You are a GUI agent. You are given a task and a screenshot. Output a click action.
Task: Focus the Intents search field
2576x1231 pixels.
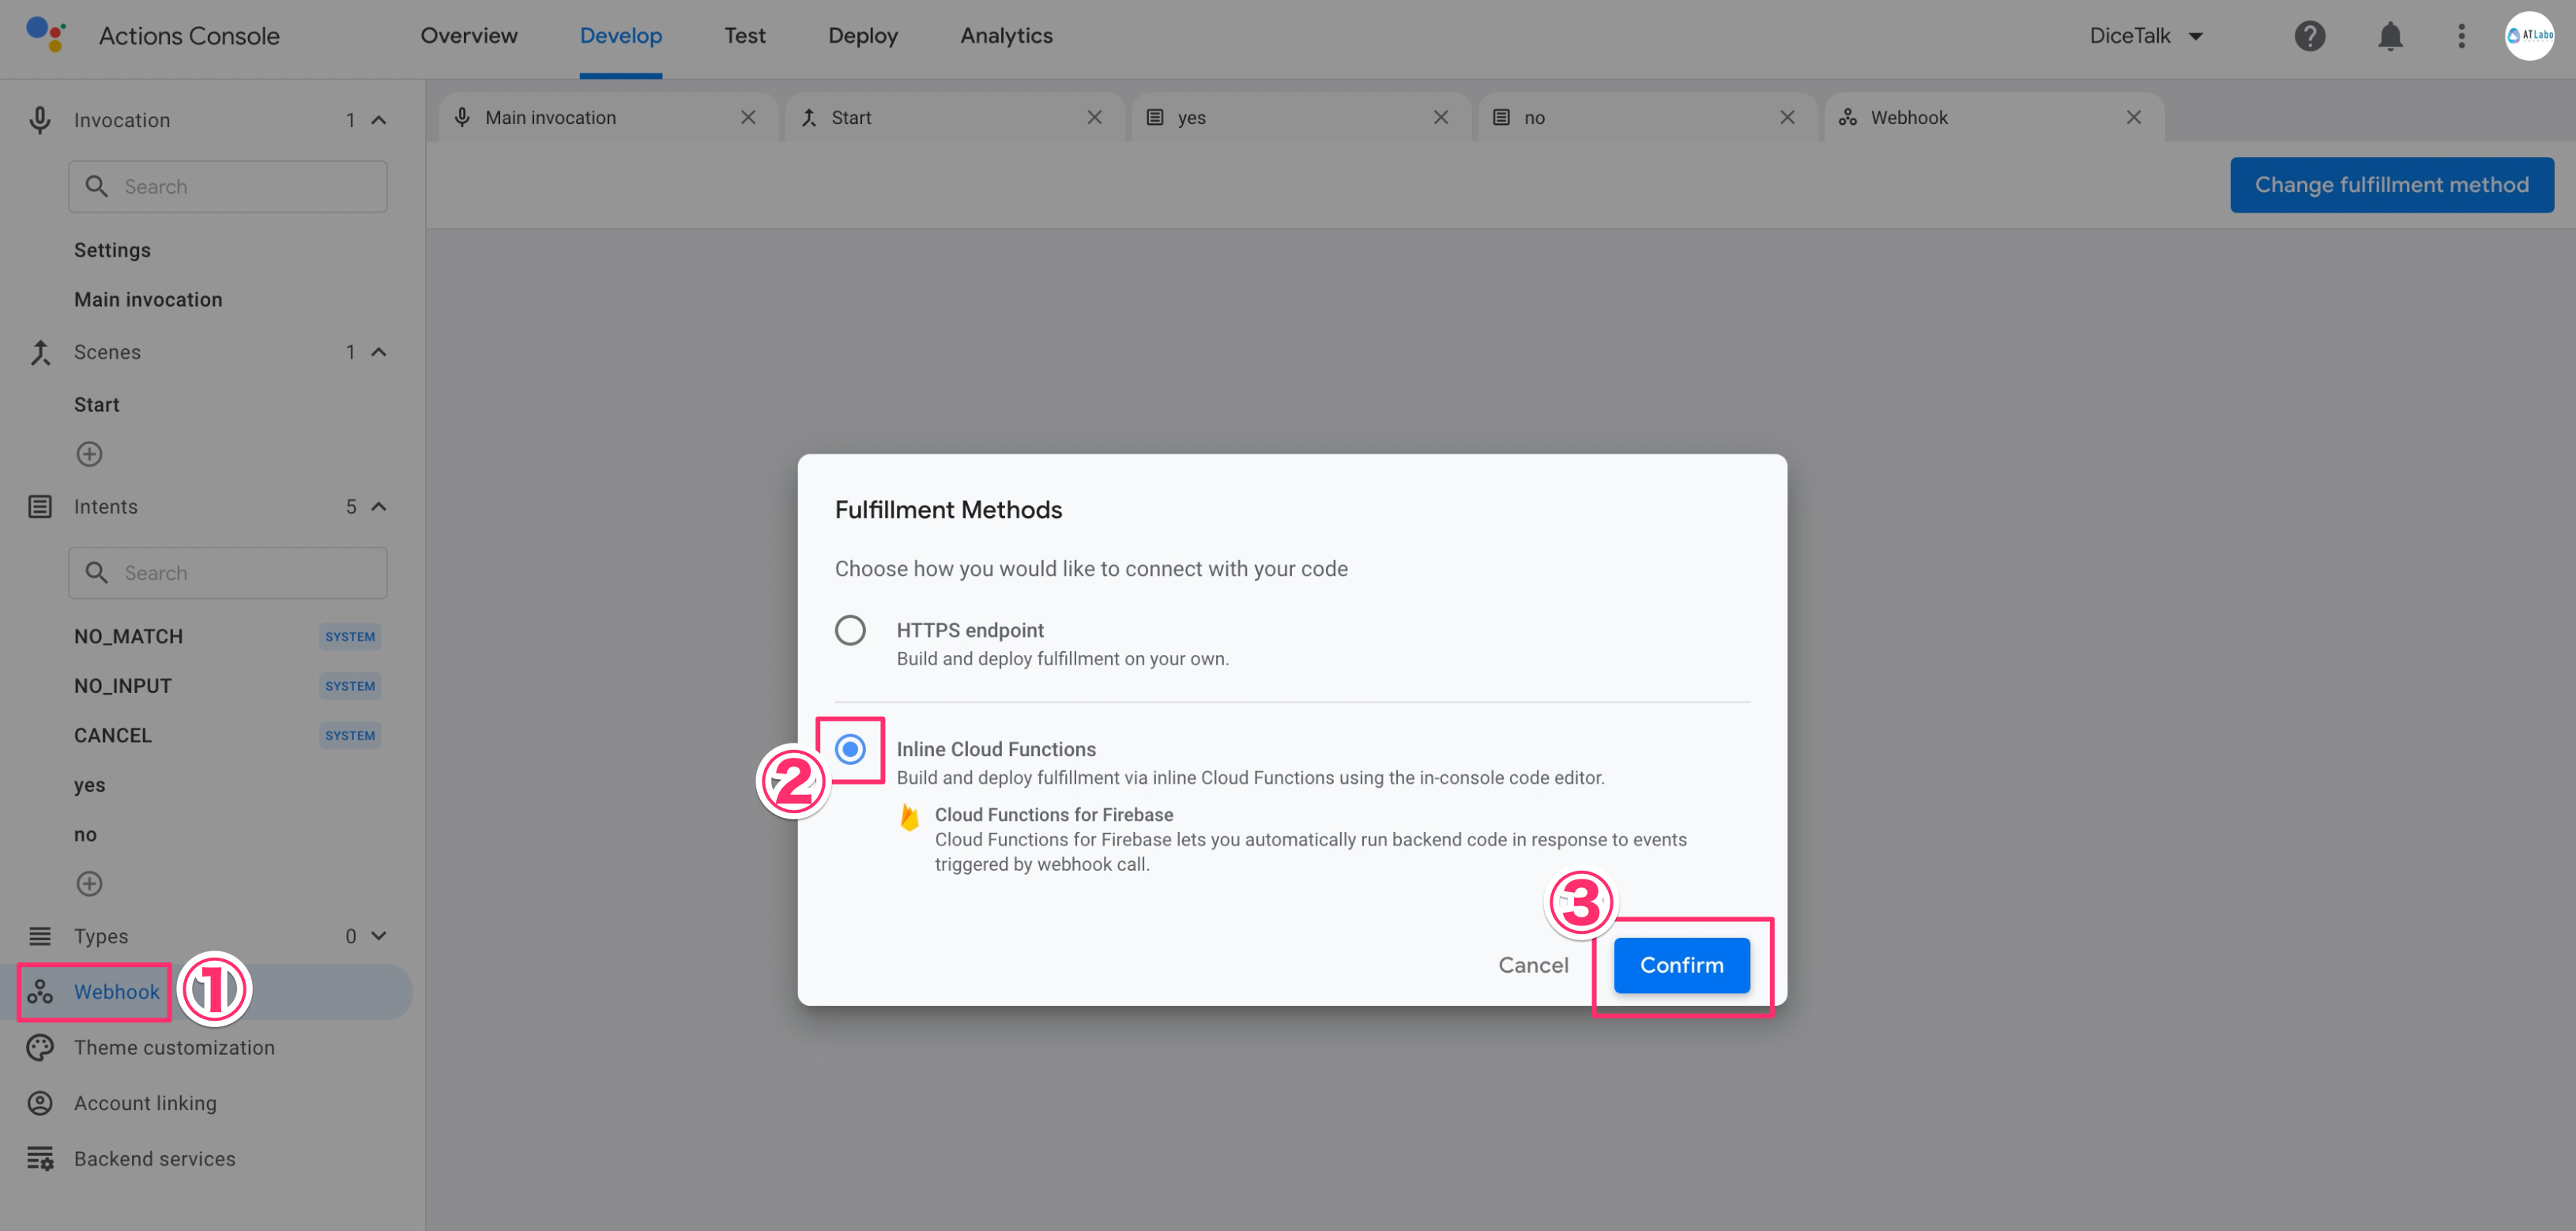pyautogui.click(x=228, y=573)
